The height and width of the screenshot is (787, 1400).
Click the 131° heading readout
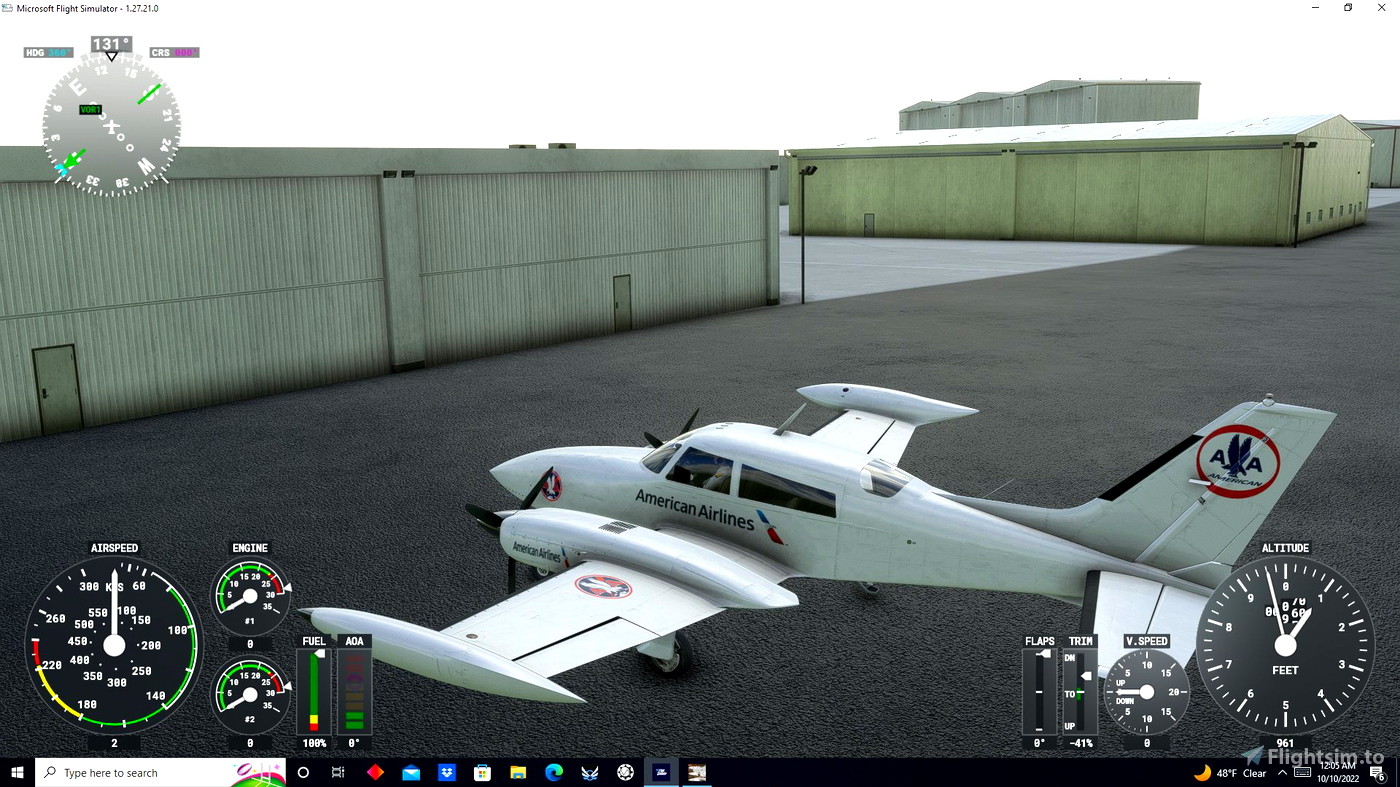point(111,44)
